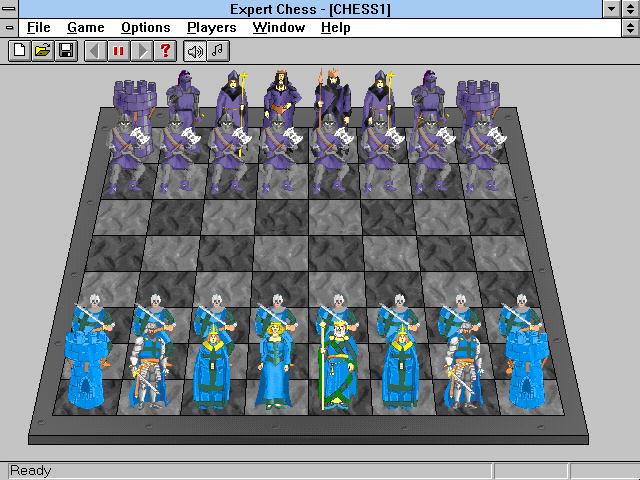This screenshot has width=640, height=480.
Task: Open the File menu
Action: (x=39, y=28)
